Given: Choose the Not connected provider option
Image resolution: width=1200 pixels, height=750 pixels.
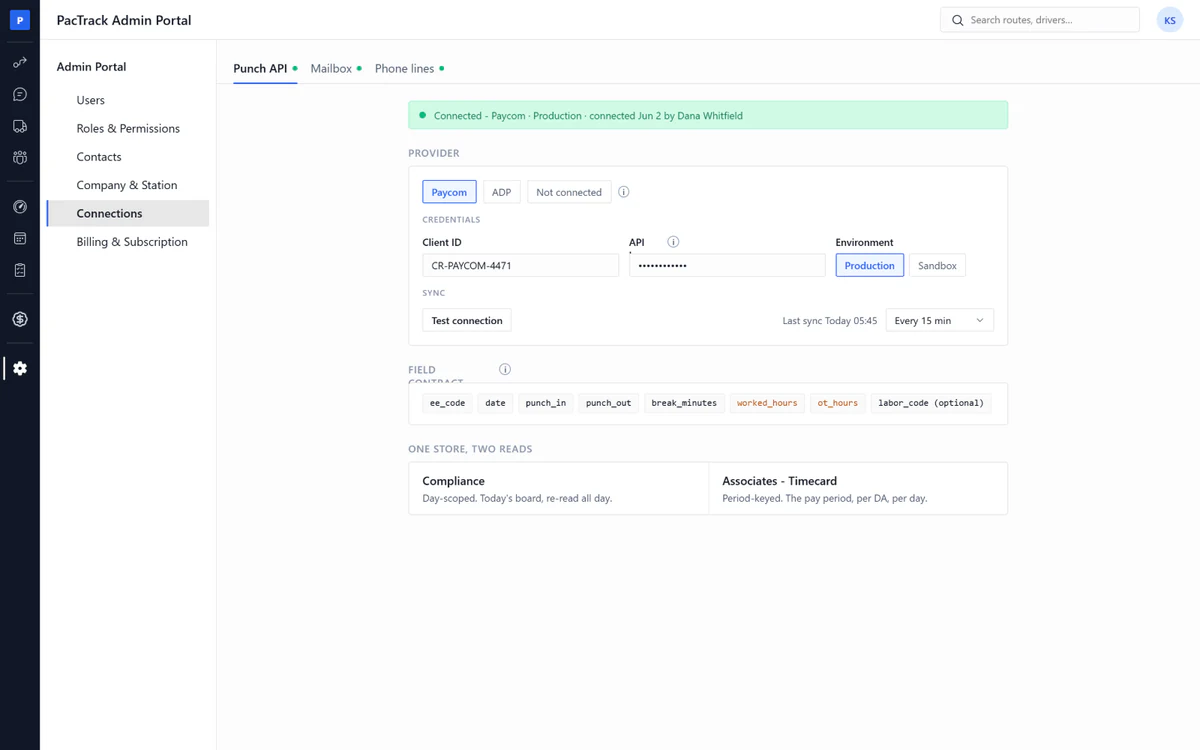Looking at the screenshot, I should point(569,192).
